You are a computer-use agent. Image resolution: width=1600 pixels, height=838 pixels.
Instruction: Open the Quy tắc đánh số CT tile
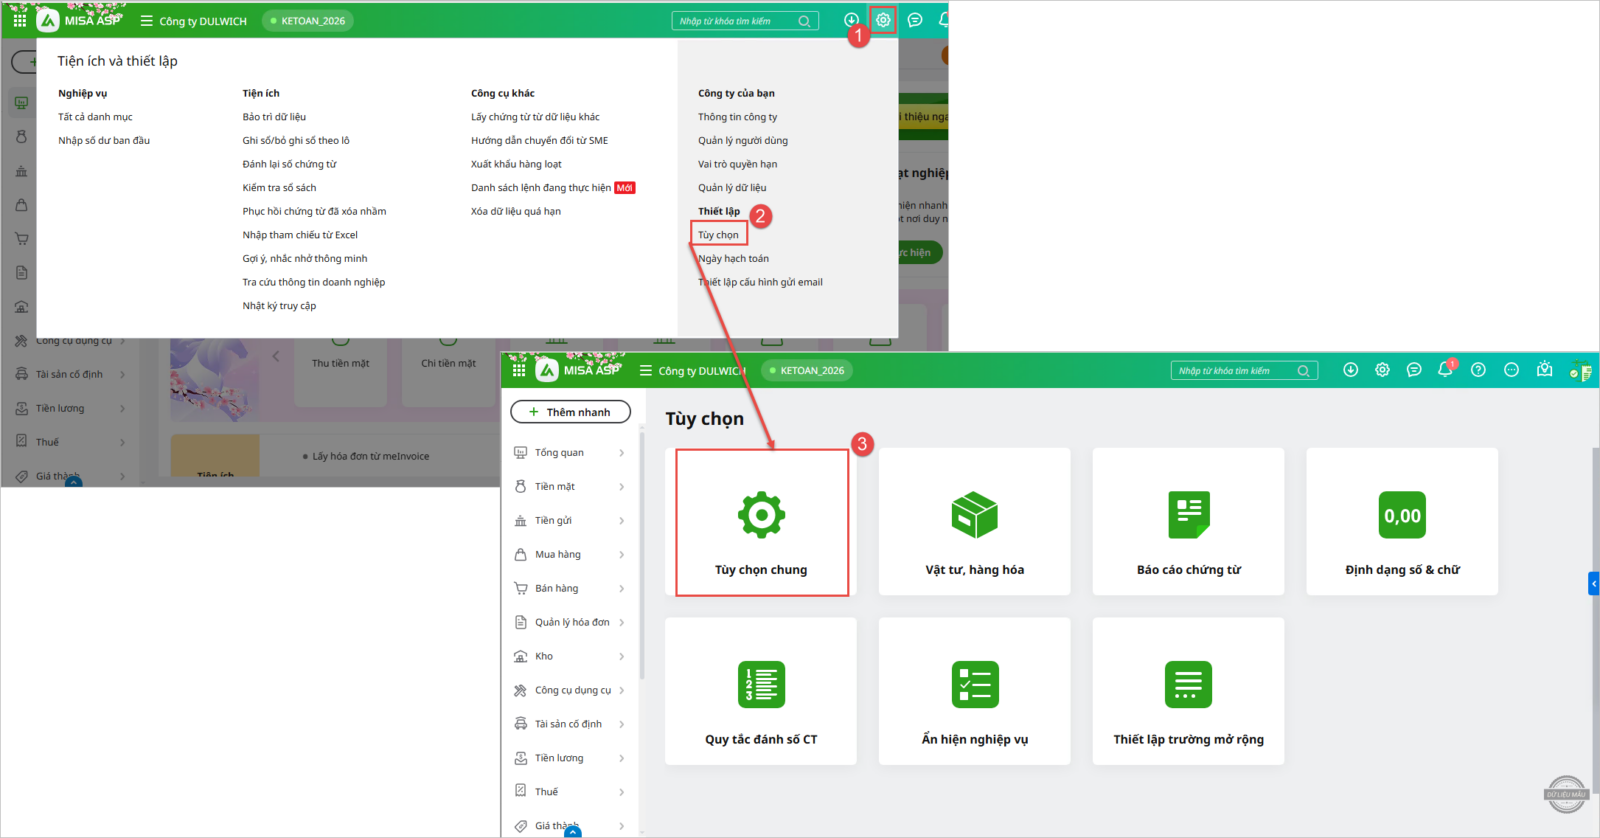click(760, 692)
